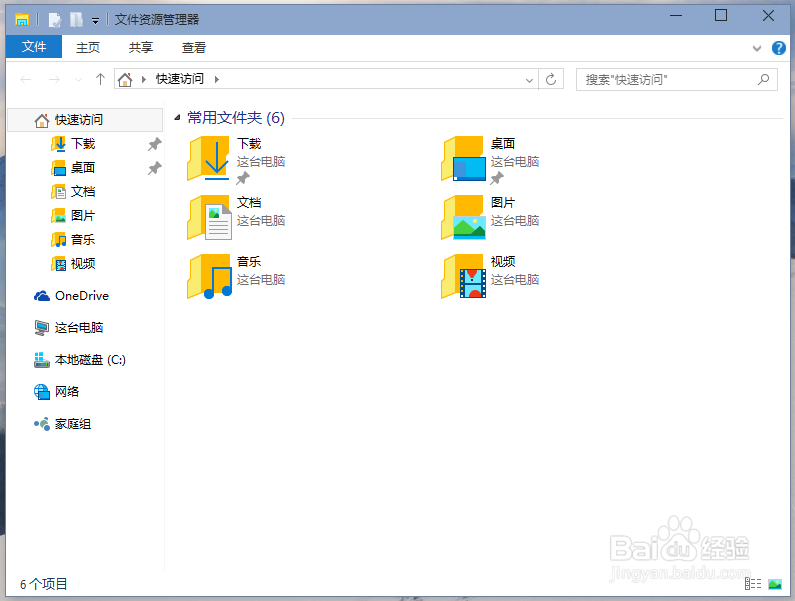Click the home icon in the address bar
The width and height of the screenshot is (795, 601).
125,79
